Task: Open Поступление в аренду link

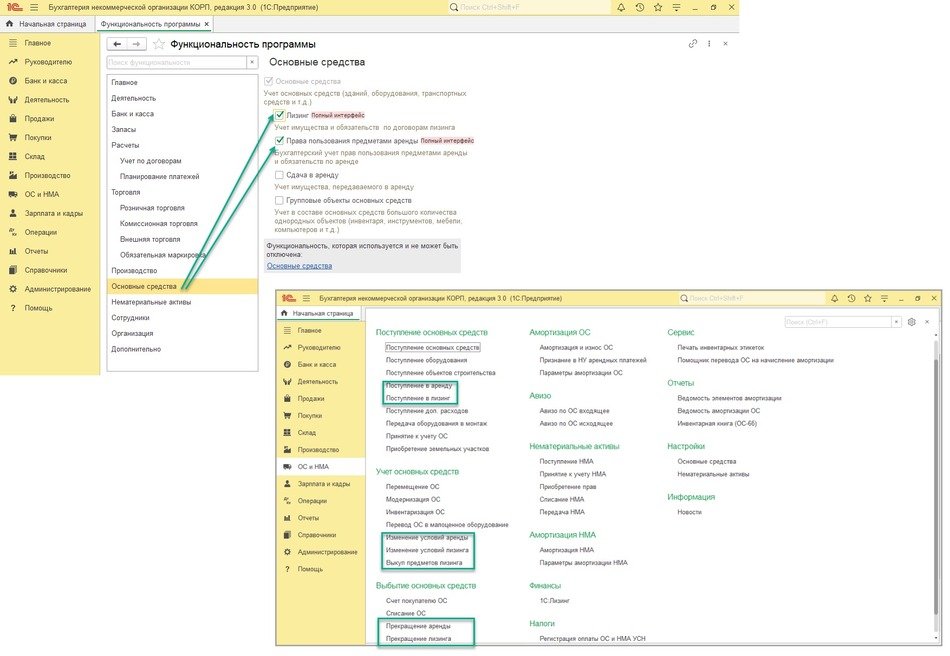Action: [x=419, y=386]
